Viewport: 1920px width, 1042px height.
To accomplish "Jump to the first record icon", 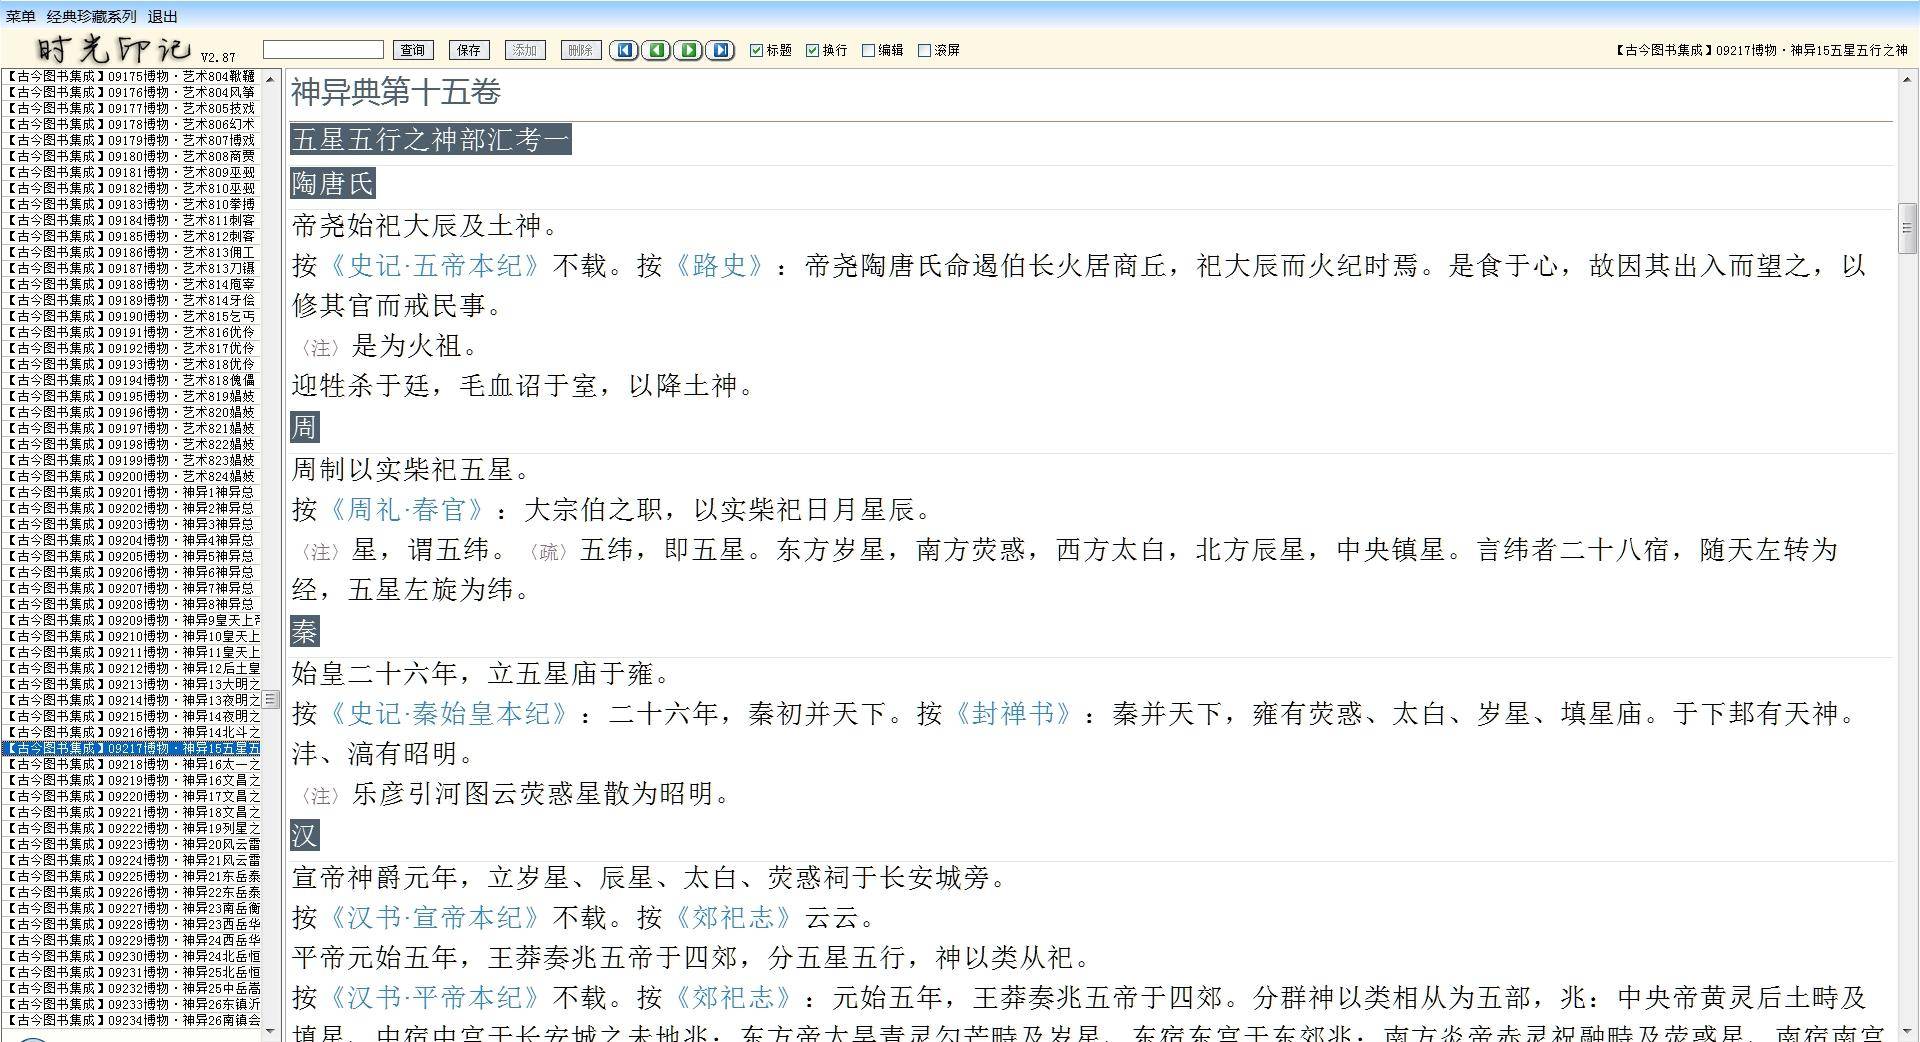I will pos(624,50).
